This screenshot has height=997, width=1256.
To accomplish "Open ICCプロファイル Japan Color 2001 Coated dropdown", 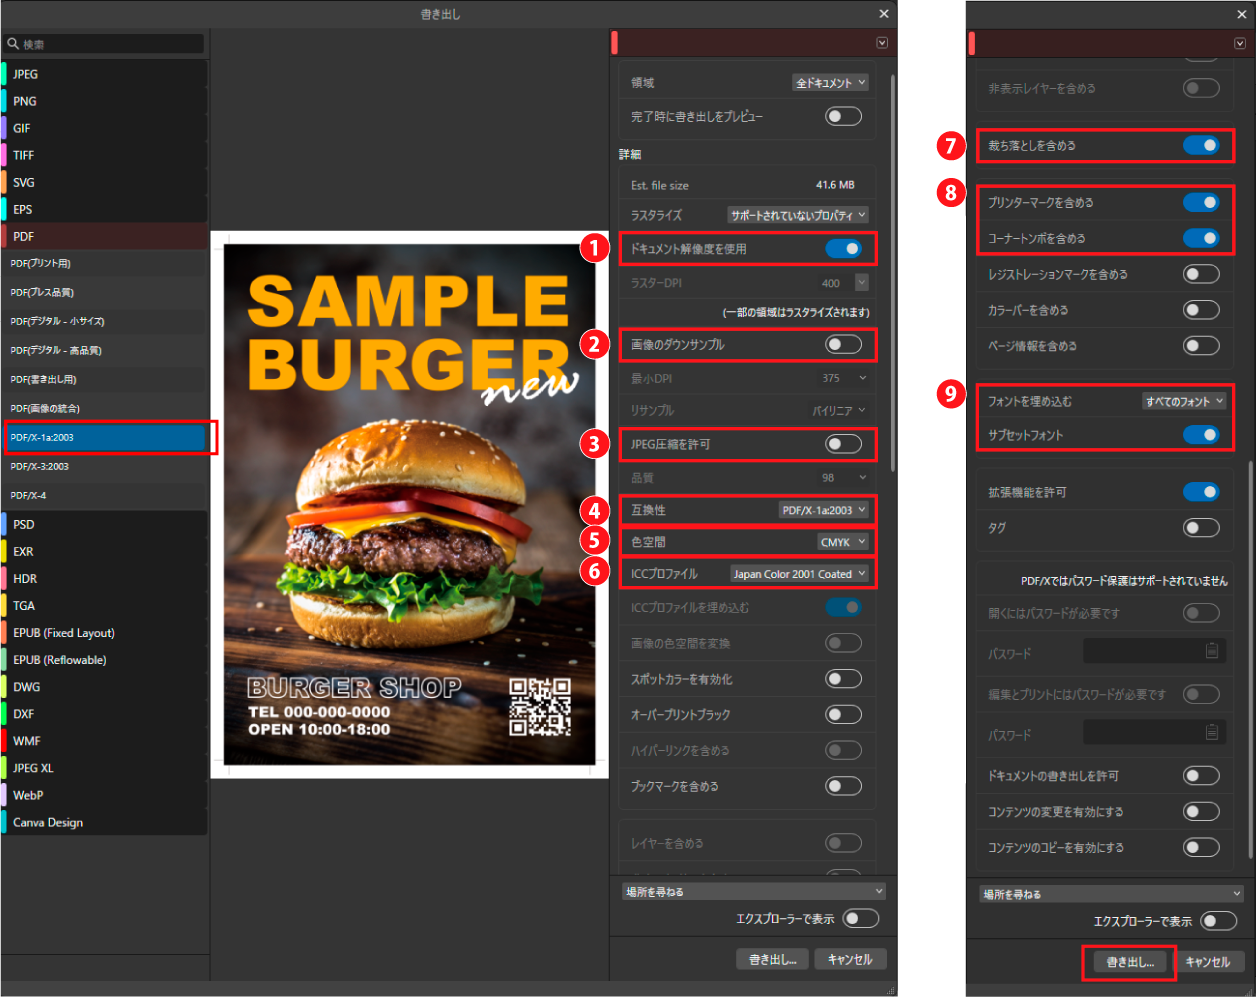I will pos(799,574).
